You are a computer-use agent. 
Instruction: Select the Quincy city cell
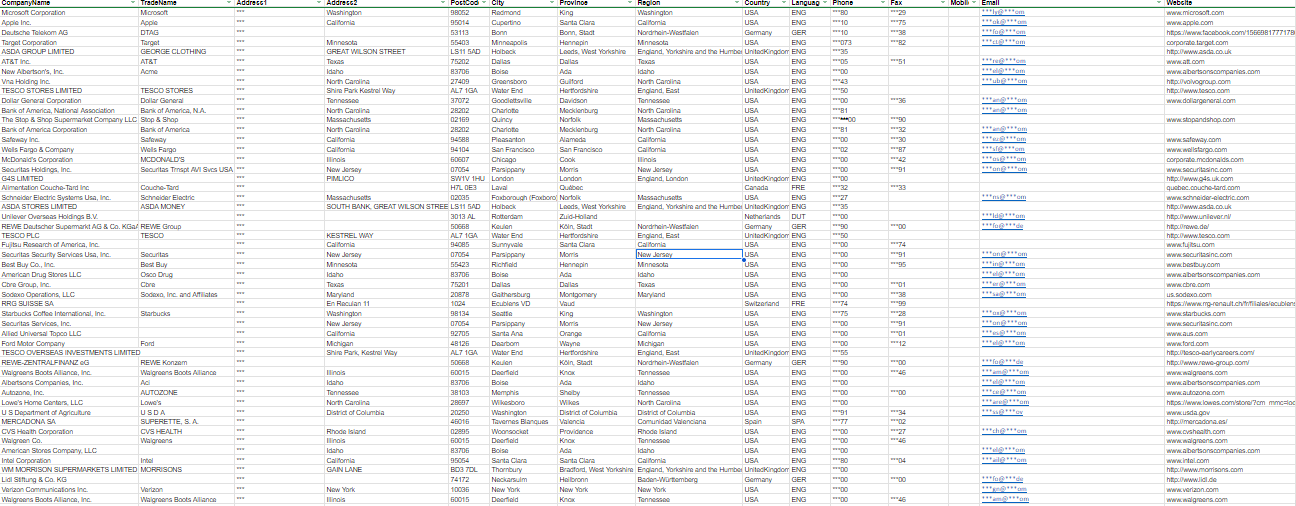[524, 120]
